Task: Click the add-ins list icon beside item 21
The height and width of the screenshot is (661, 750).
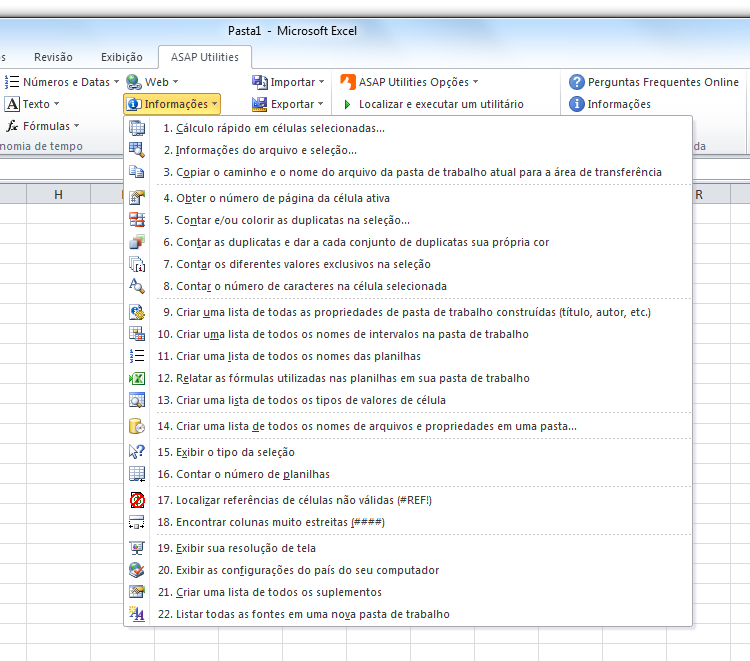Action: [137, 592]
